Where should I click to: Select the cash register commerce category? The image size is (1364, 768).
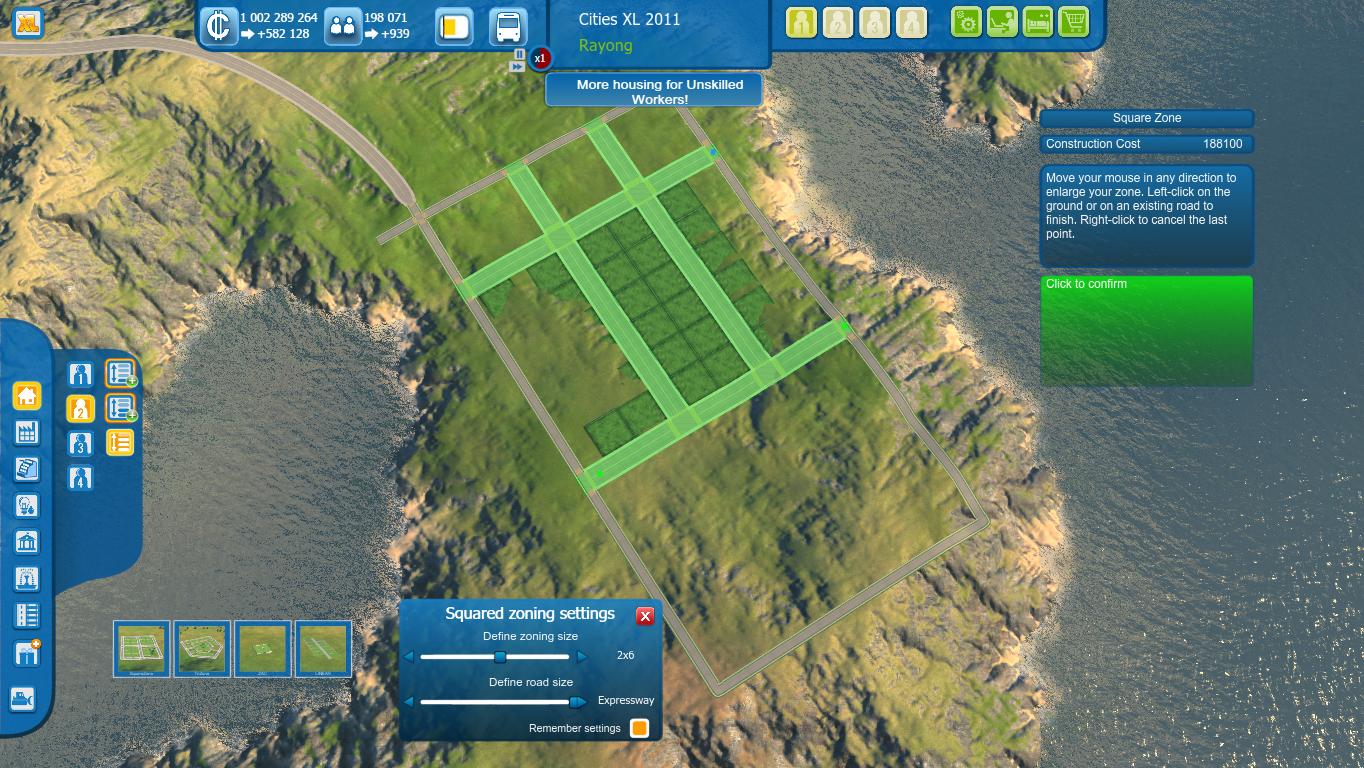(x=27, y=469)
